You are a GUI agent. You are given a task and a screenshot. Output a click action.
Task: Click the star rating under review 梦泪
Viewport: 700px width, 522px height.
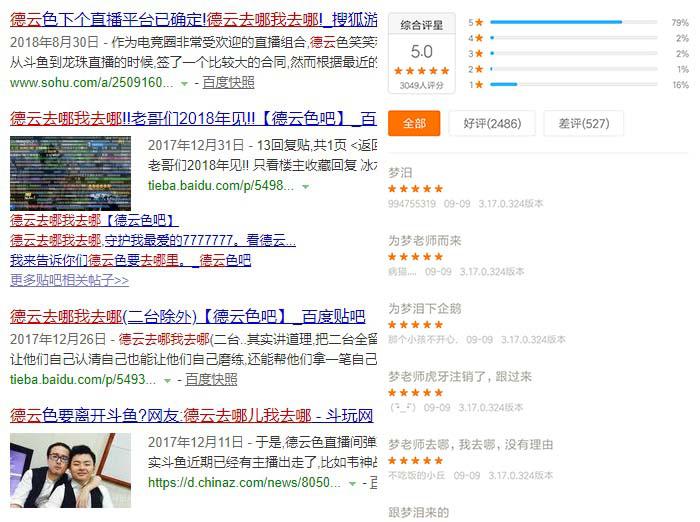click(x=415, y=189)
